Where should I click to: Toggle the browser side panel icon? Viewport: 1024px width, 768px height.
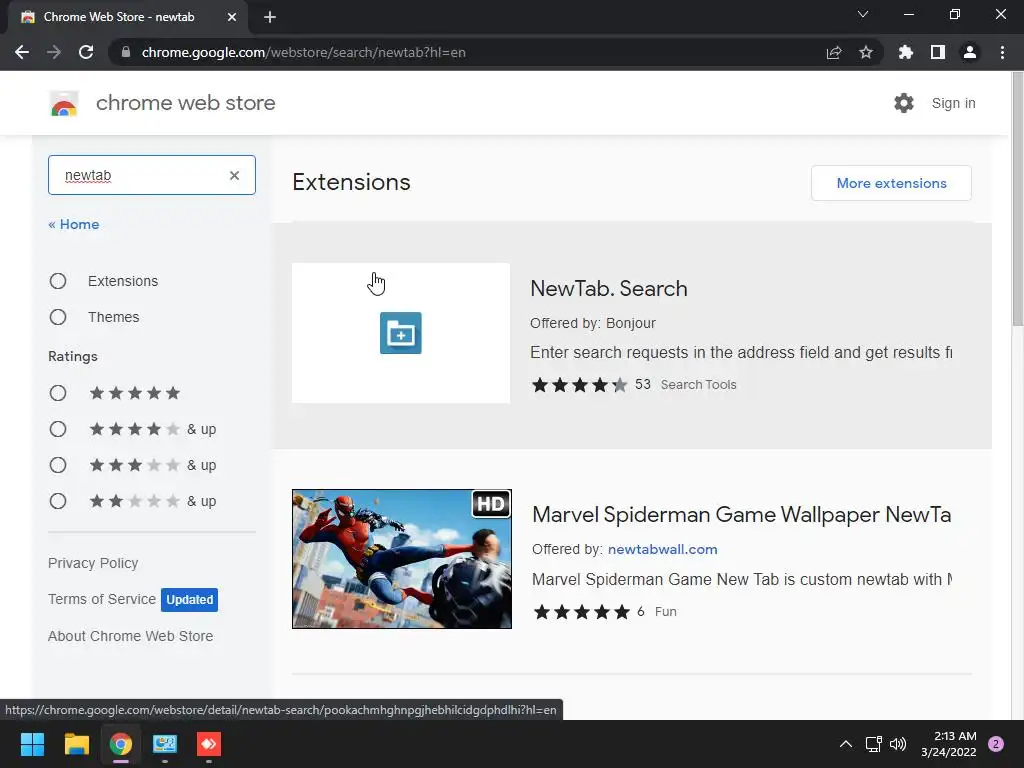click(x=938, y=52)
